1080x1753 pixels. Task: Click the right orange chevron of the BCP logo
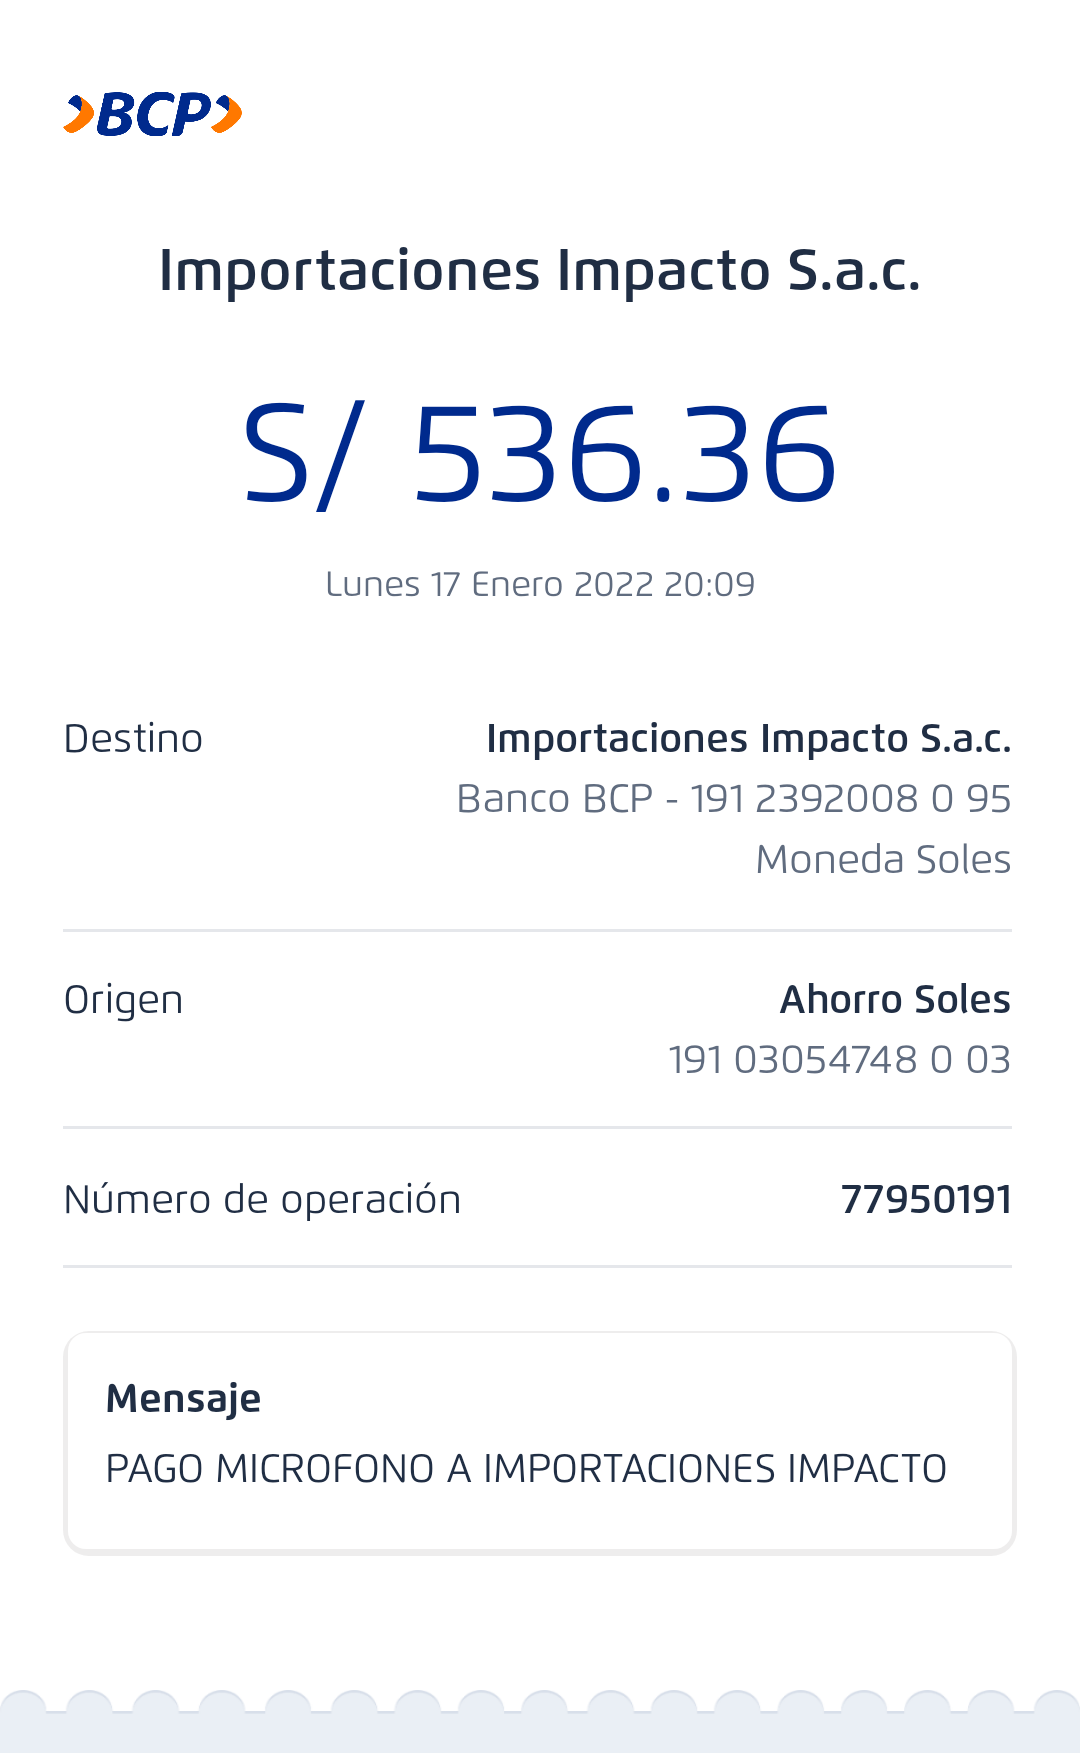(228, 114)
